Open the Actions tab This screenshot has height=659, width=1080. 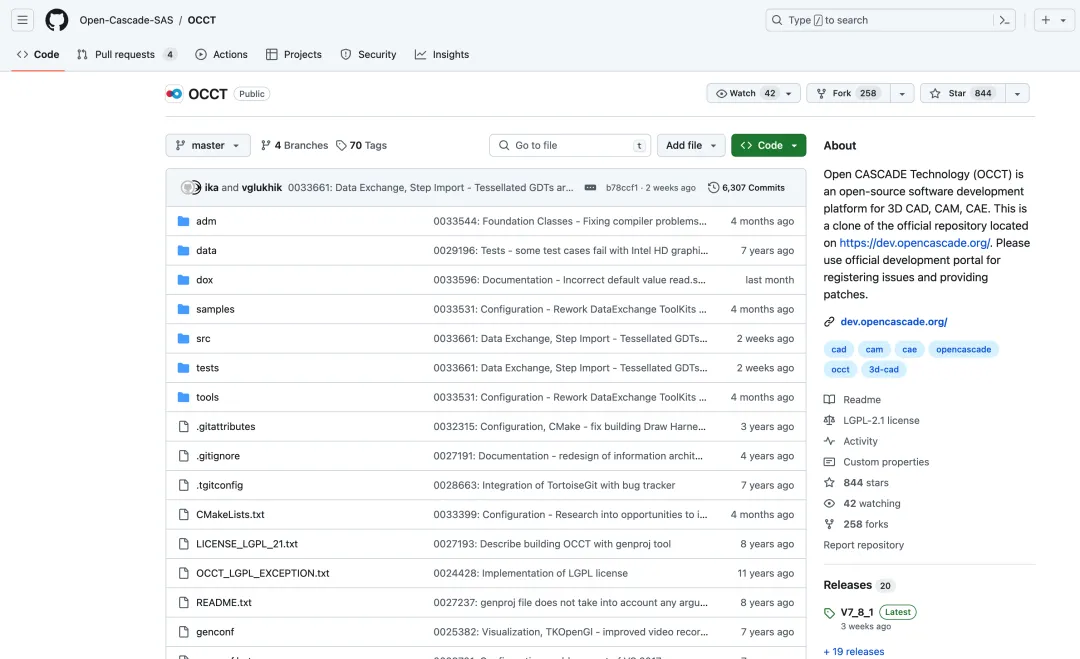(x=221, y=54)
